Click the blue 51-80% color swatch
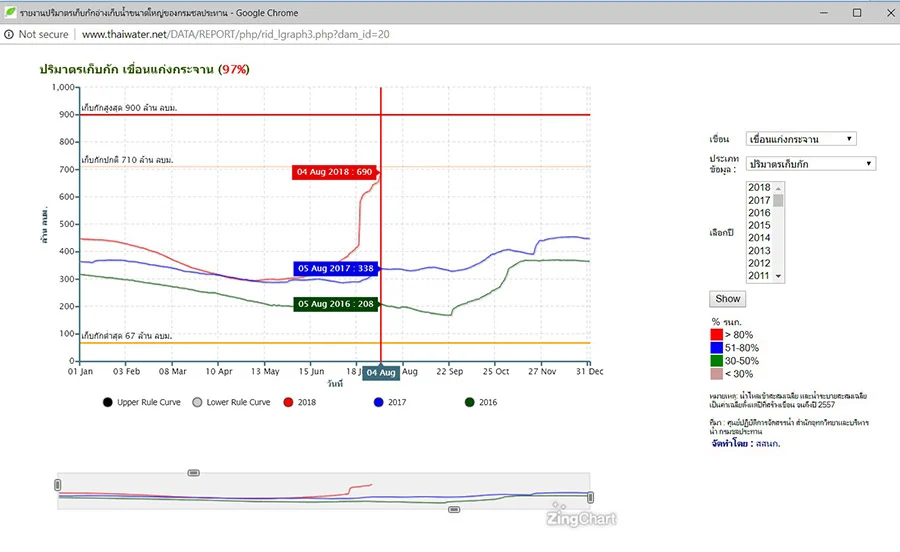This screenshot has height=552, width=900. (x=716, y=348)
